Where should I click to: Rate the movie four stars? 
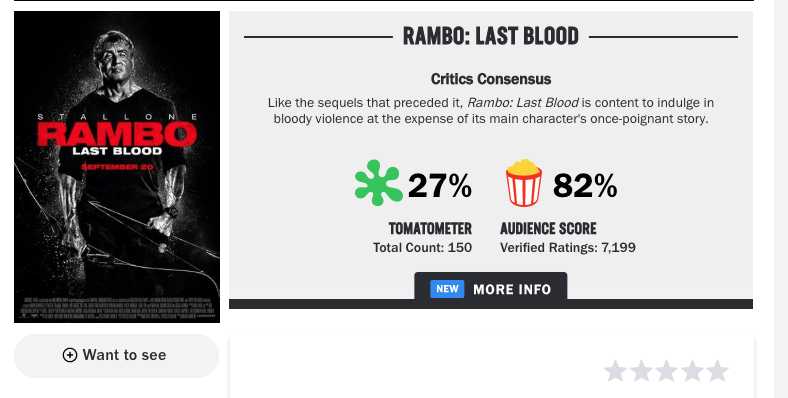tap(692, 371)
